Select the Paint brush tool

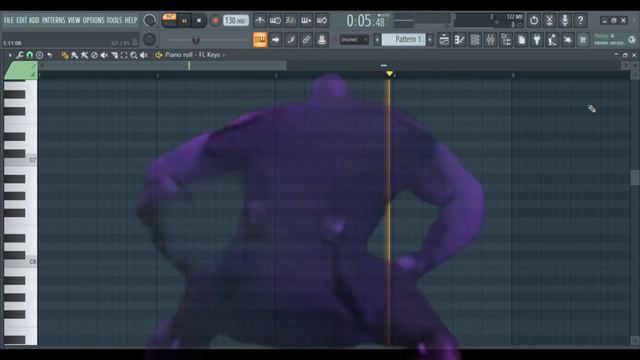[74, 55]
